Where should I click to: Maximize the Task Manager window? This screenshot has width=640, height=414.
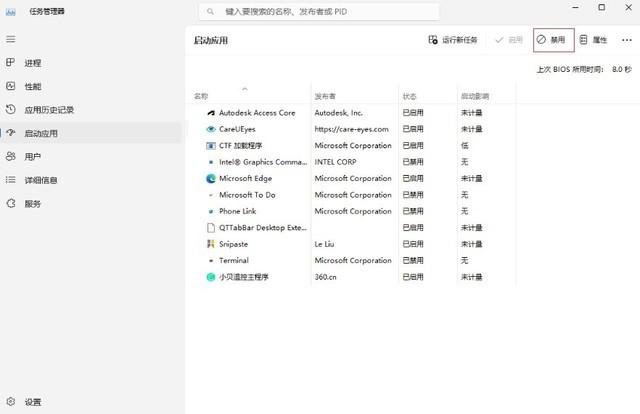coord(602,7)
